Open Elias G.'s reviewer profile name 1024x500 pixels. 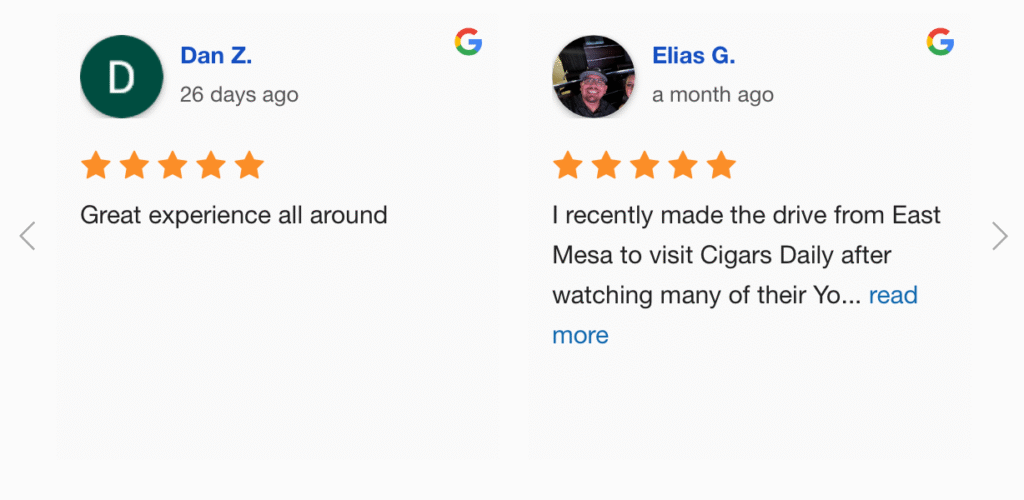pos(693,56)
